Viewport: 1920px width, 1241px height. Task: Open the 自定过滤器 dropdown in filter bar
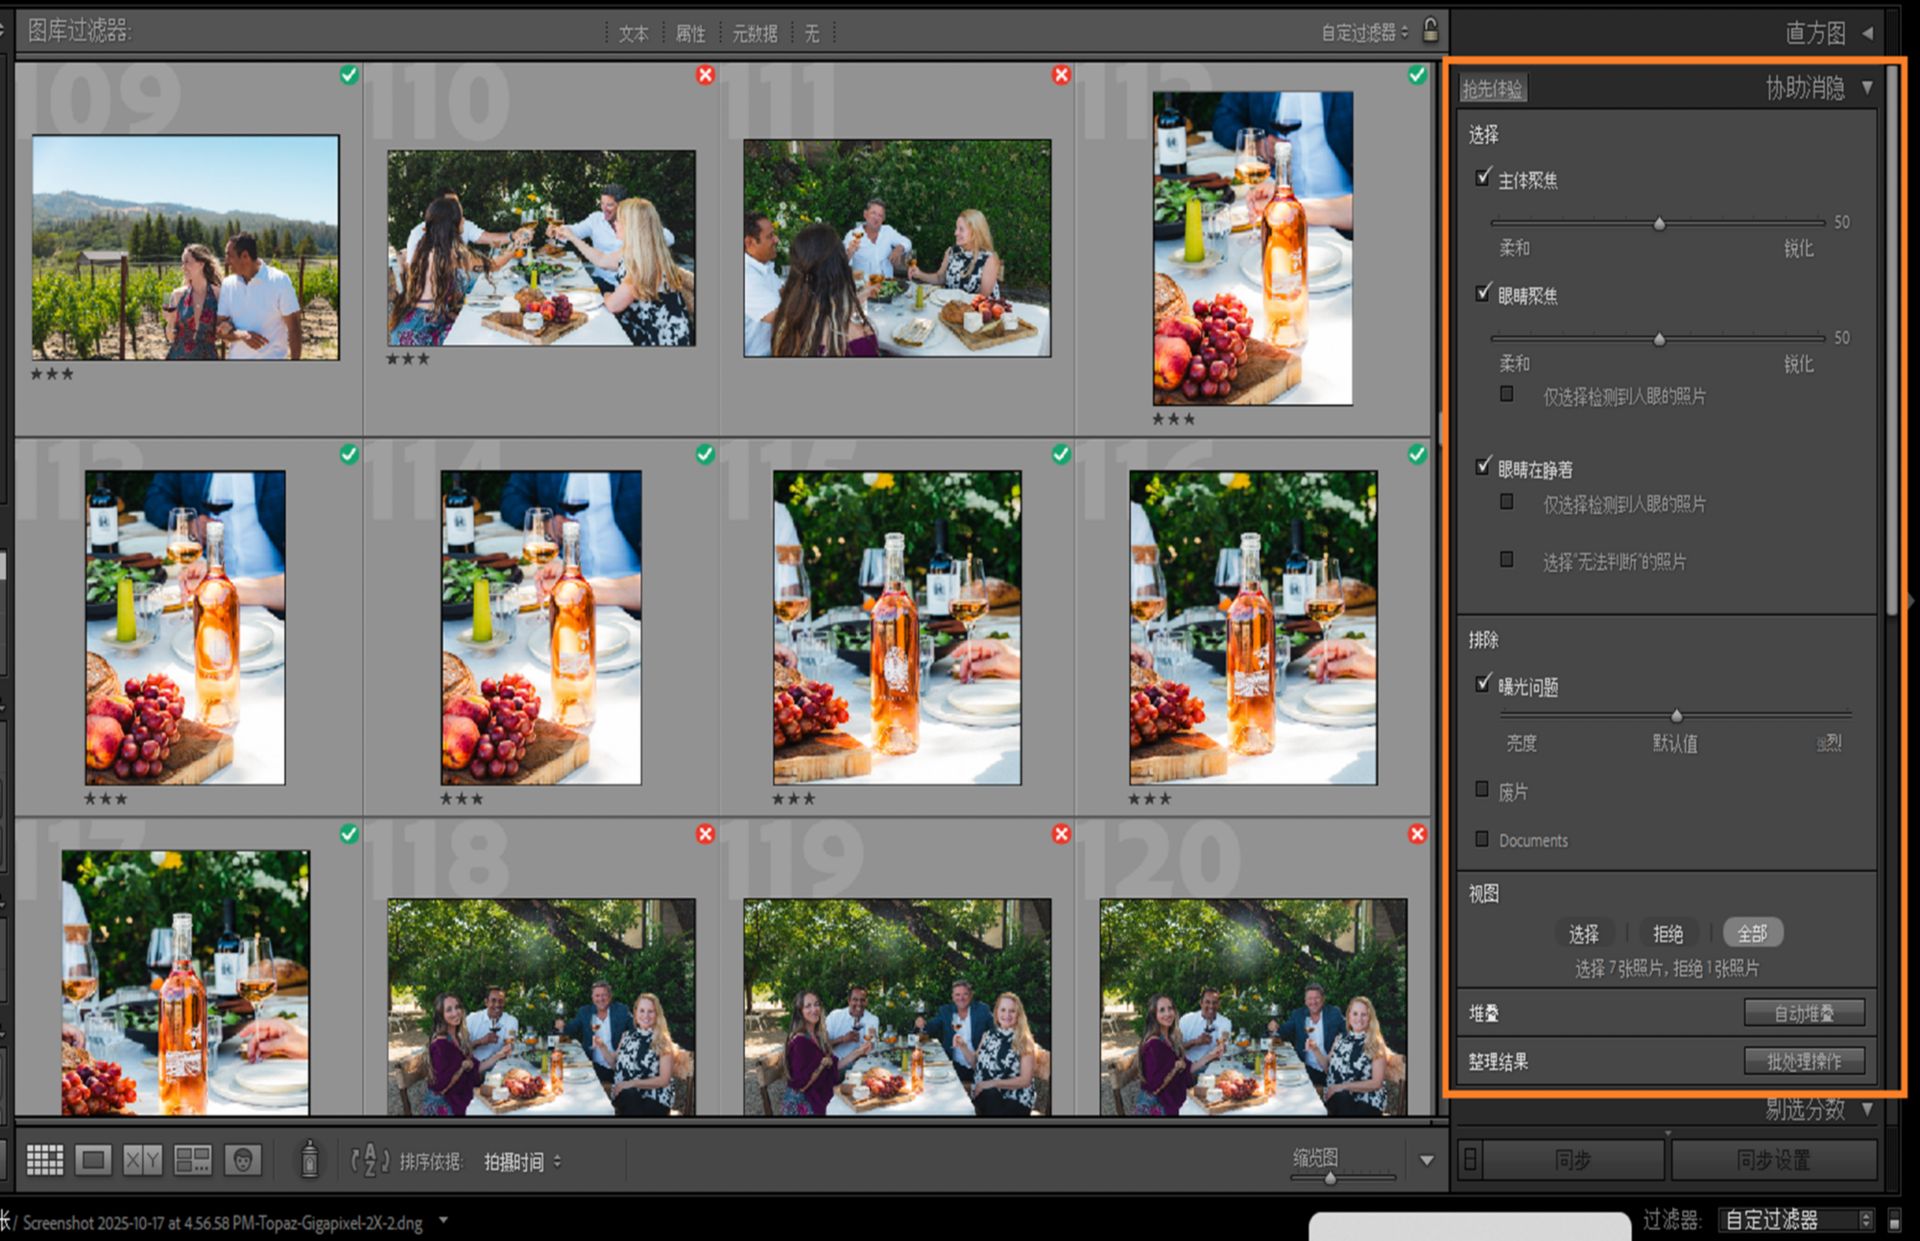coord(1365,33)
